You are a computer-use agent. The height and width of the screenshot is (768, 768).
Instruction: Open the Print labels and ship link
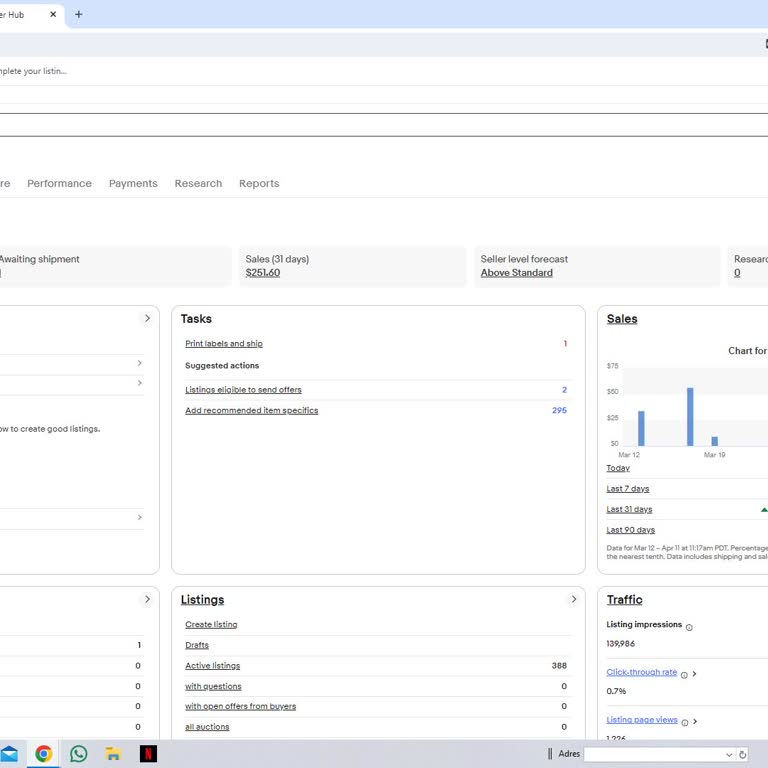224,344
